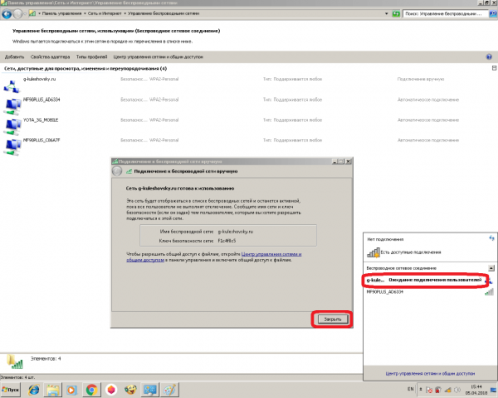Launch Google Chrome from taskbar
Image resolution: width=498 pixels, height=398 pixels.
tap(91, 390)
